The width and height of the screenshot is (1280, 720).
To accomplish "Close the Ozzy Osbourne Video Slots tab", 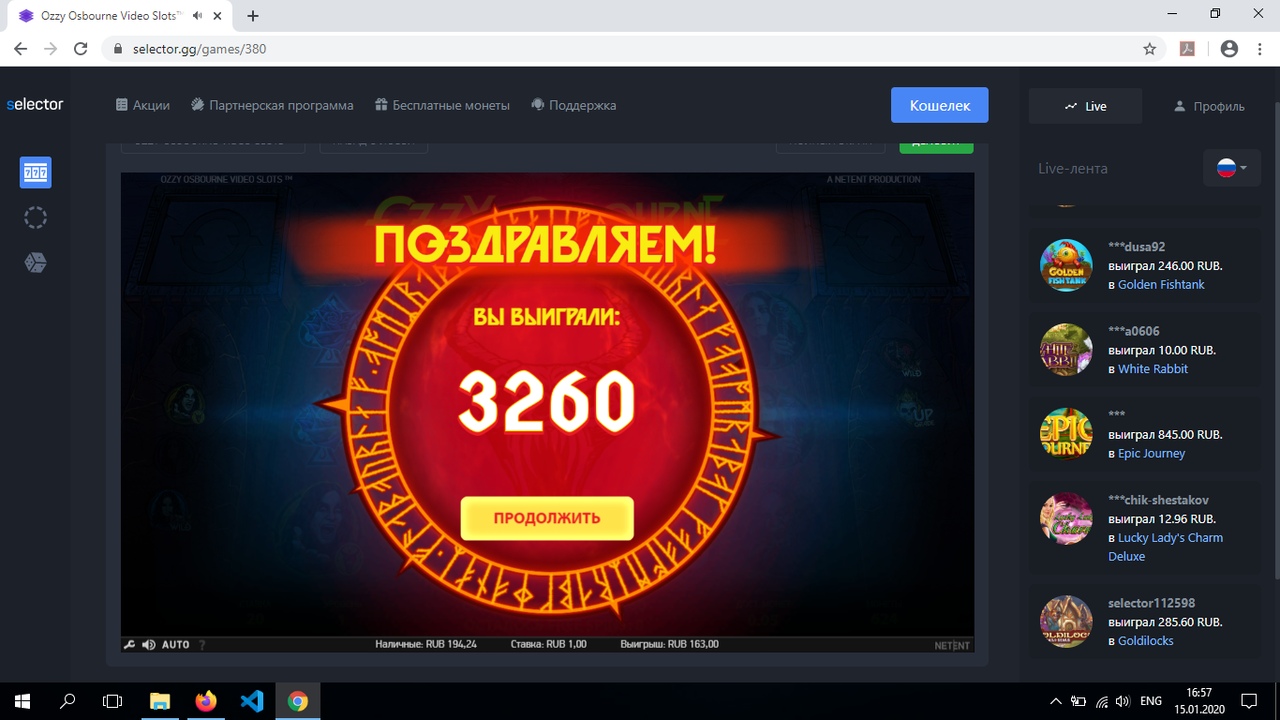I will point(218,16).
